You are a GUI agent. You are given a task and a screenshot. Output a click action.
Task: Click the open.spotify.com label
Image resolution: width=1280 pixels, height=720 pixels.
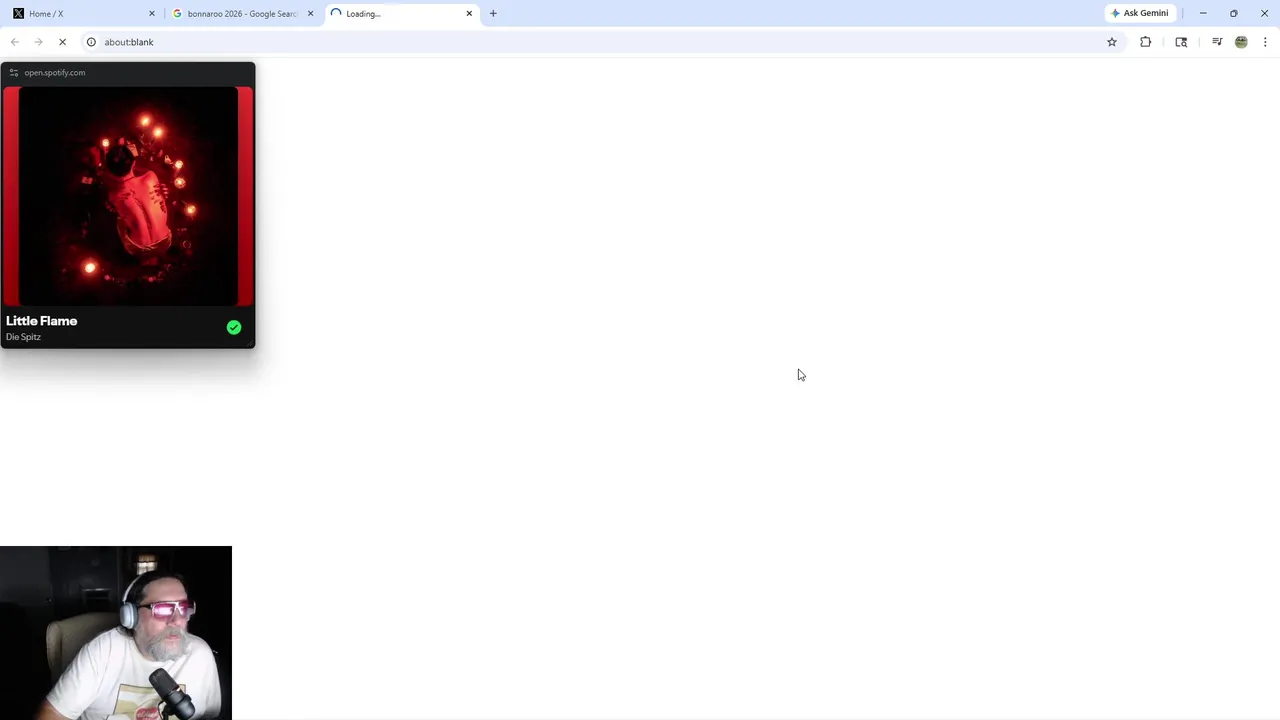click(x=55, y=73)
